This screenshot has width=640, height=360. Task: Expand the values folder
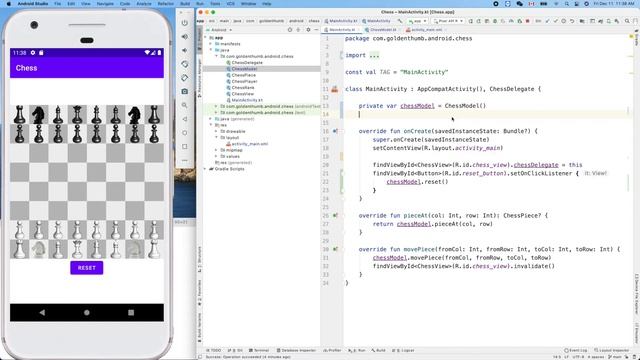[x=216, y=156]
